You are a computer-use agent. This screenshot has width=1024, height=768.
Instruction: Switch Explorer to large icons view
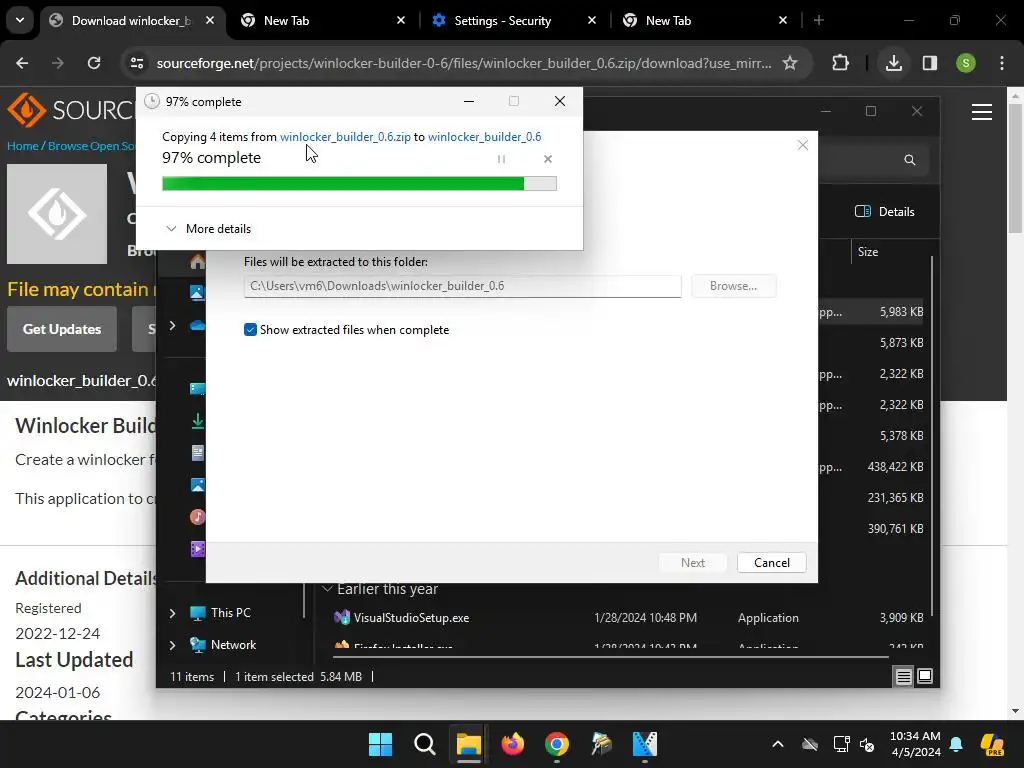pyautogui.click(x=925, y=677)
